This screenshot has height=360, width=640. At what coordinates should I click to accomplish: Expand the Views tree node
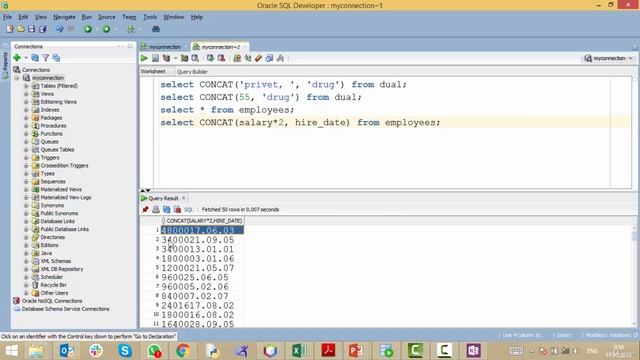coord(26,94)
